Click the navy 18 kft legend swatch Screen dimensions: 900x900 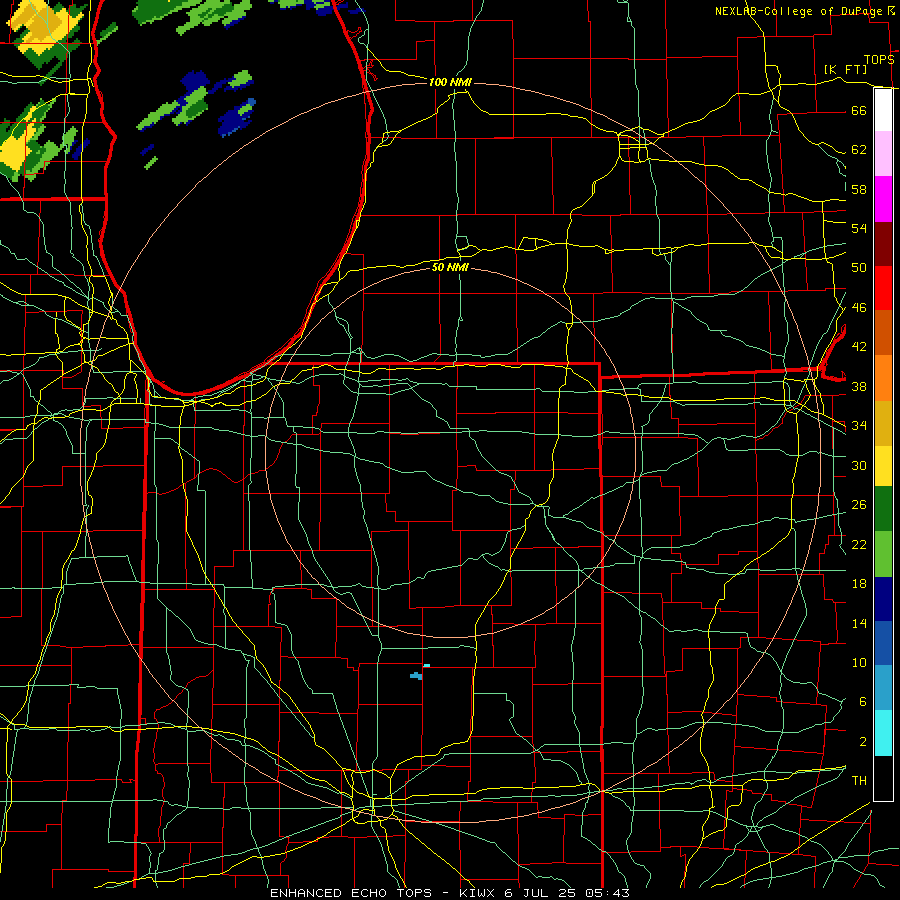(x=883, y=599)
